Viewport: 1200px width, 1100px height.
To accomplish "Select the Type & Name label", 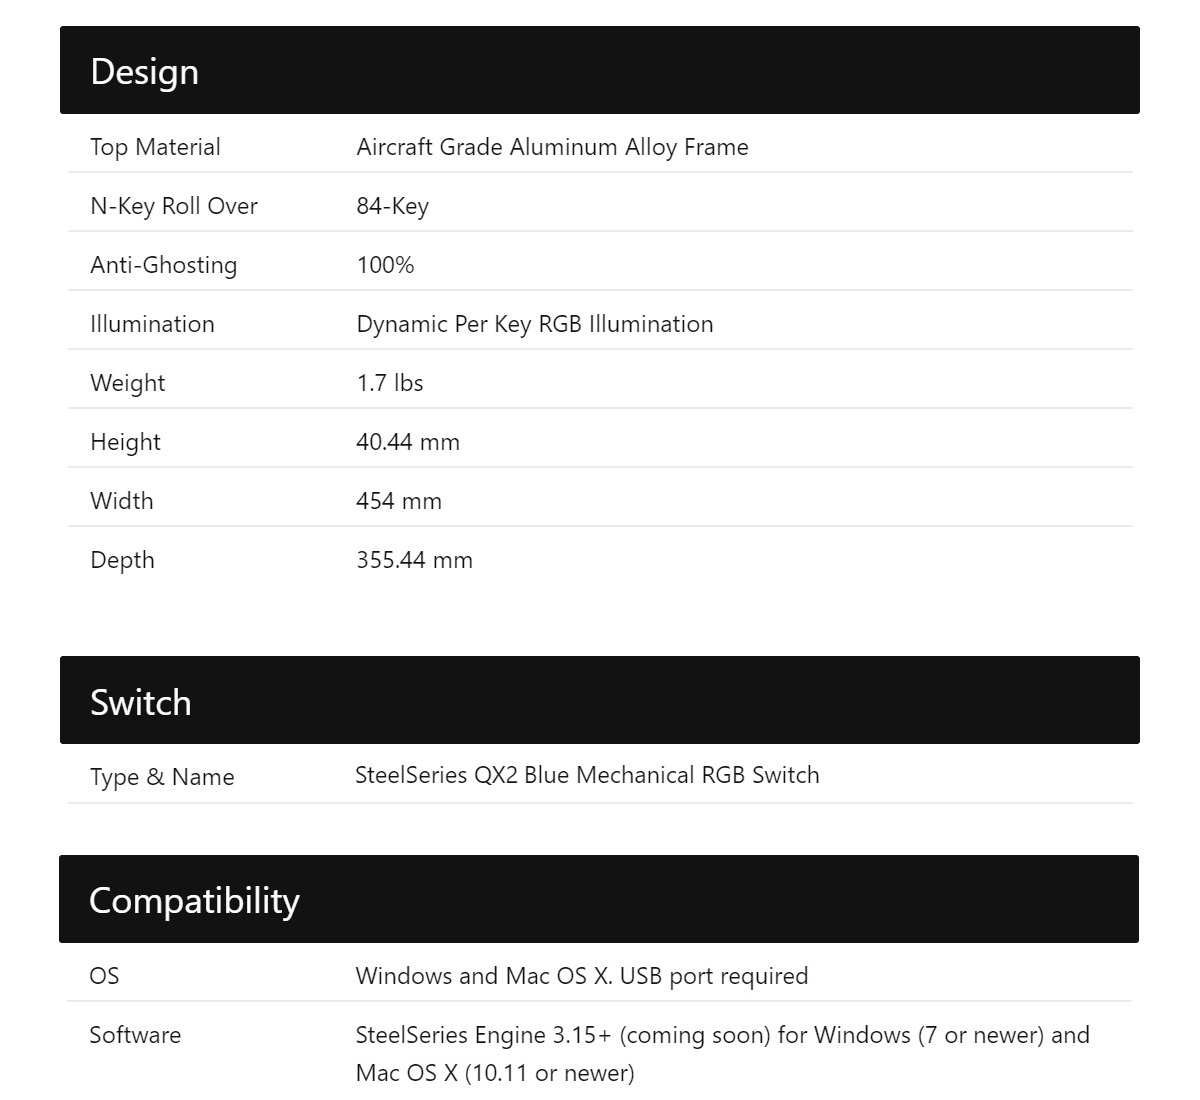I will coord(162,777).
